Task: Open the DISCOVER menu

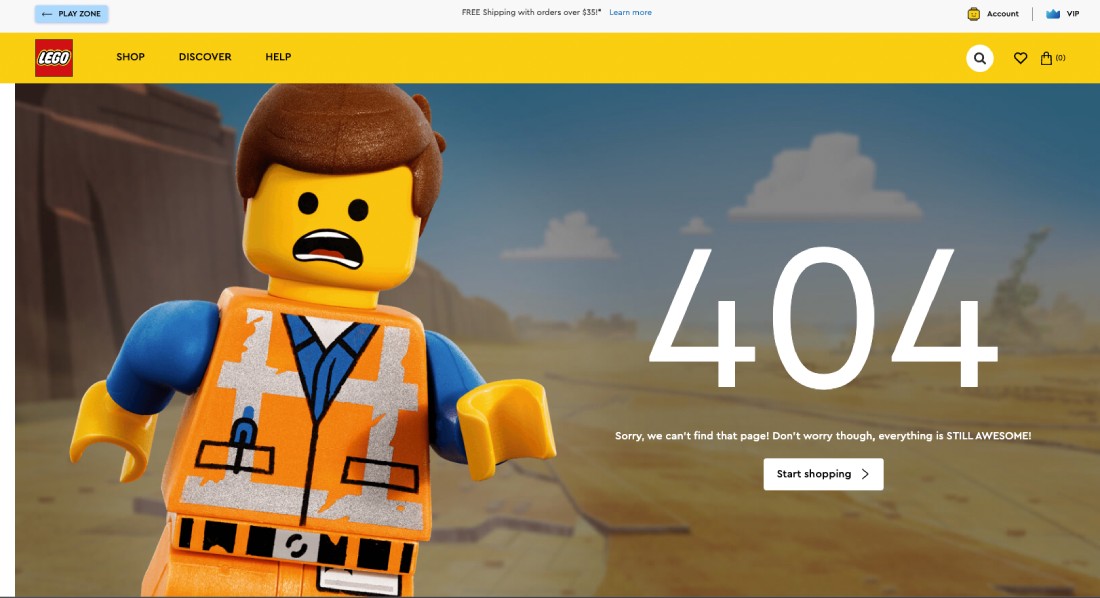Action: click(205, 57)
